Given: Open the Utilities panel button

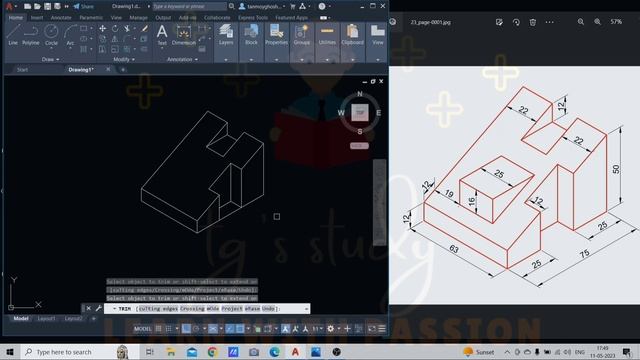Looking at the screenshot, I should [x=327, y=34].
